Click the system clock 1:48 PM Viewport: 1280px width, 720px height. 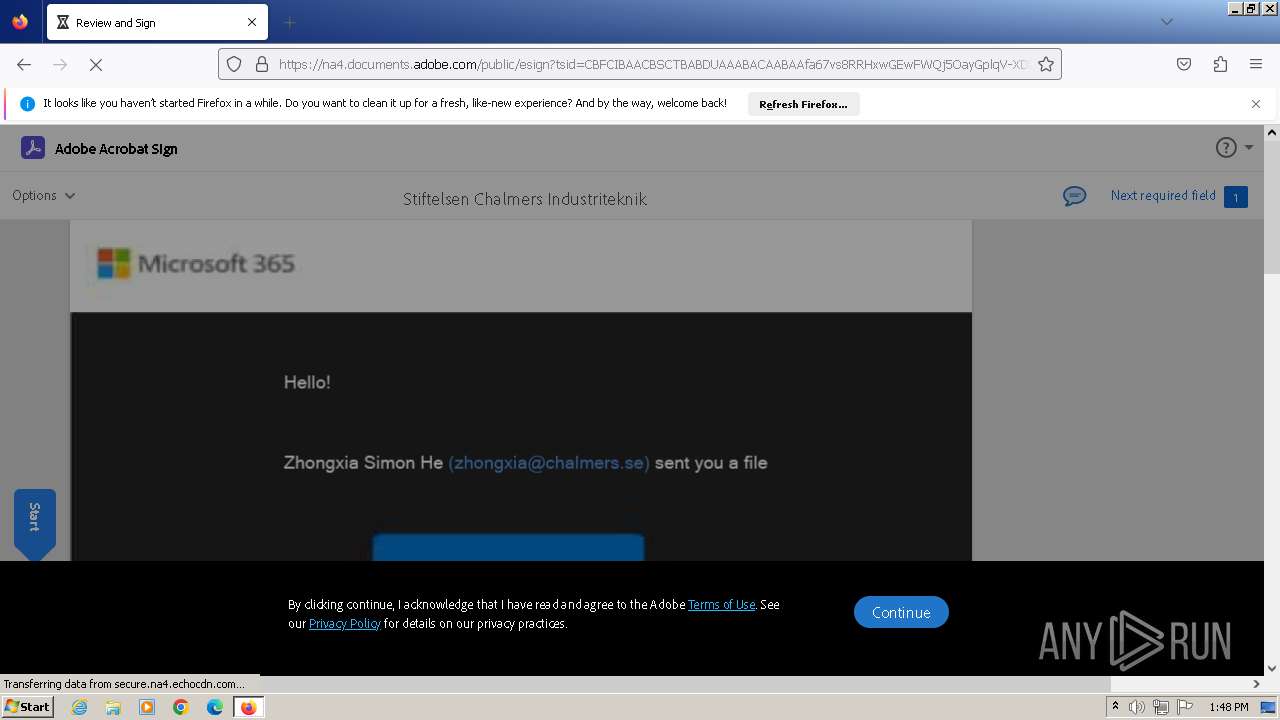pos(1228,707)
